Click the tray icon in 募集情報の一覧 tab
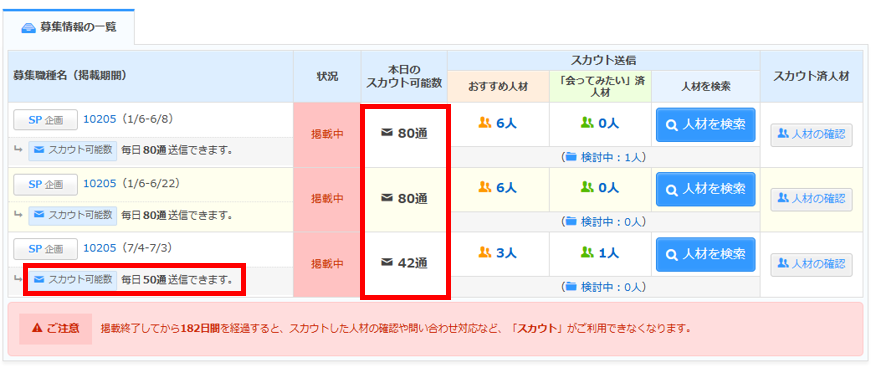Screen dimensions: 877x368 click(x=28, y=28)
